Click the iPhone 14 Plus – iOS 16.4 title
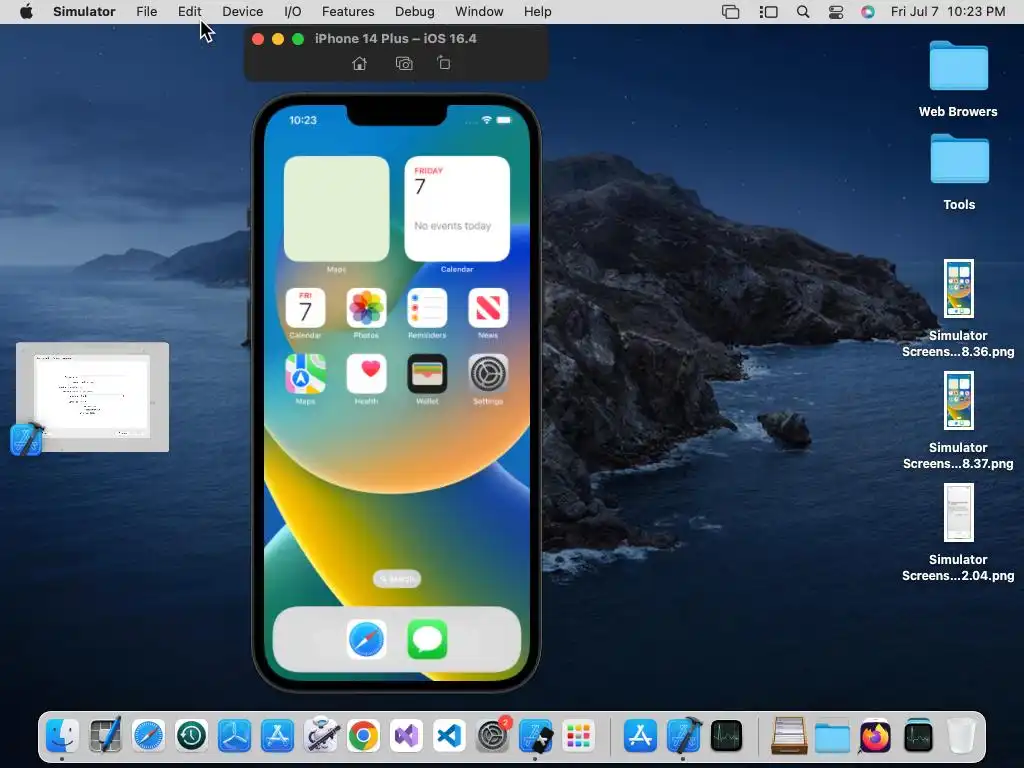Viewport: 1024px width, 768px height. pos(396,39)
